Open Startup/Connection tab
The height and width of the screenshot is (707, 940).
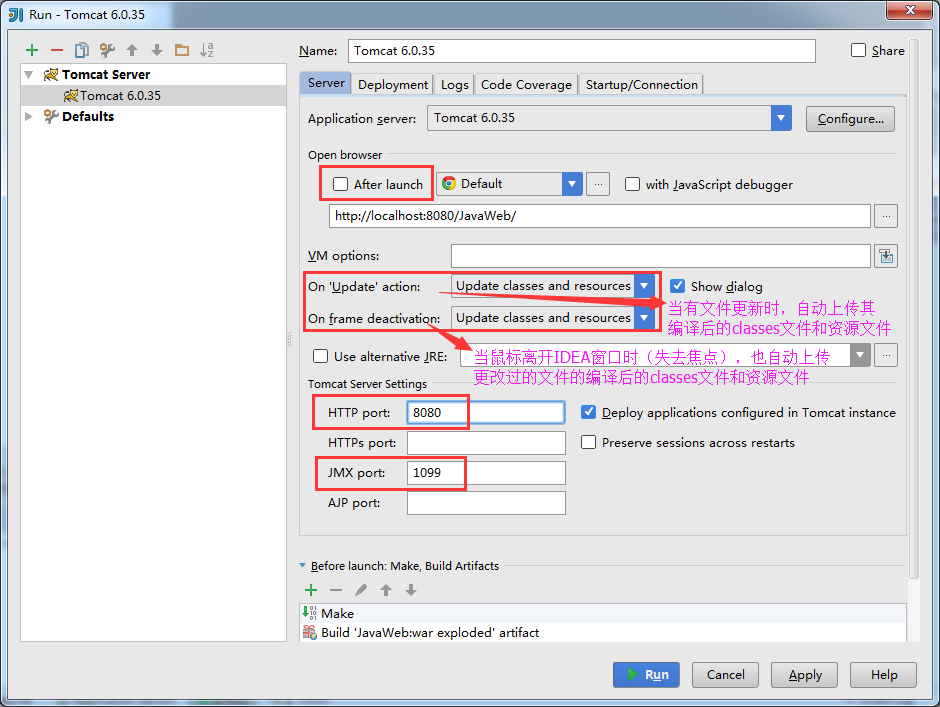pos(641,85)
